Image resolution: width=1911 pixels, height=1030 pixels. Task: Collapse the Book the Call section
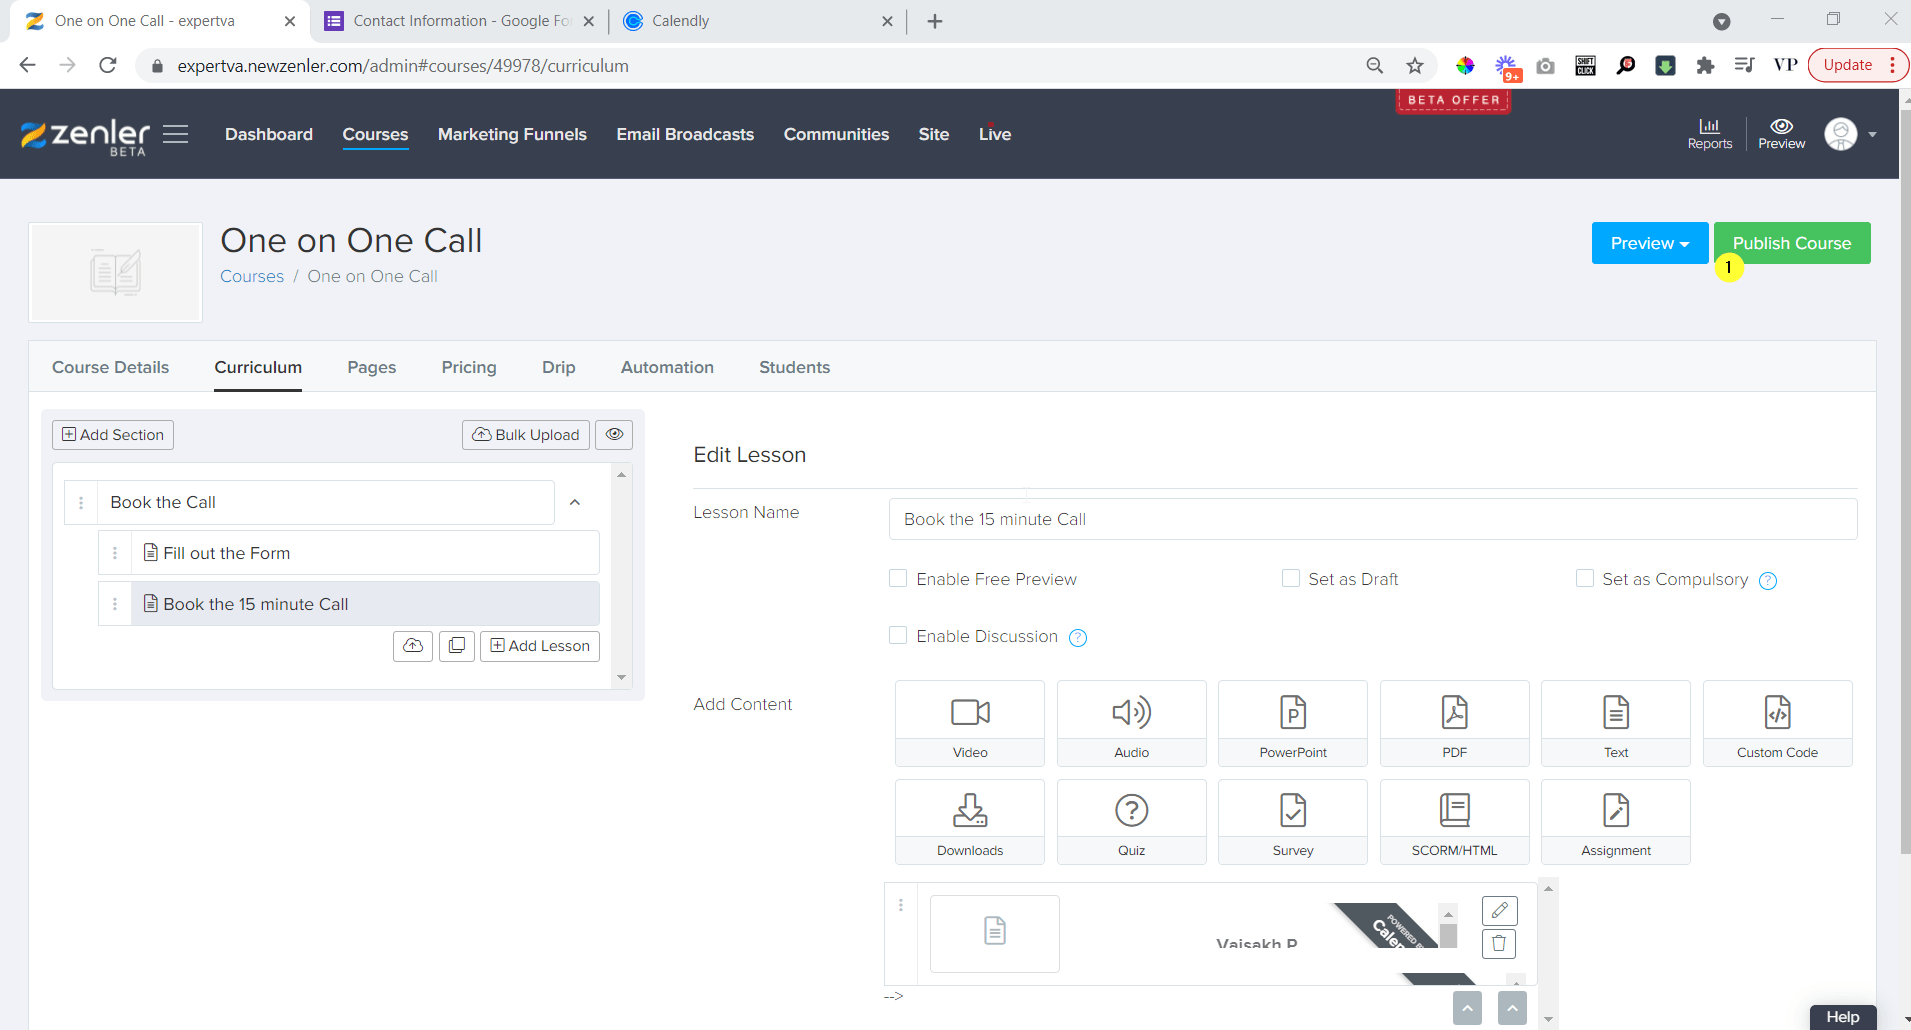point(575,502)
